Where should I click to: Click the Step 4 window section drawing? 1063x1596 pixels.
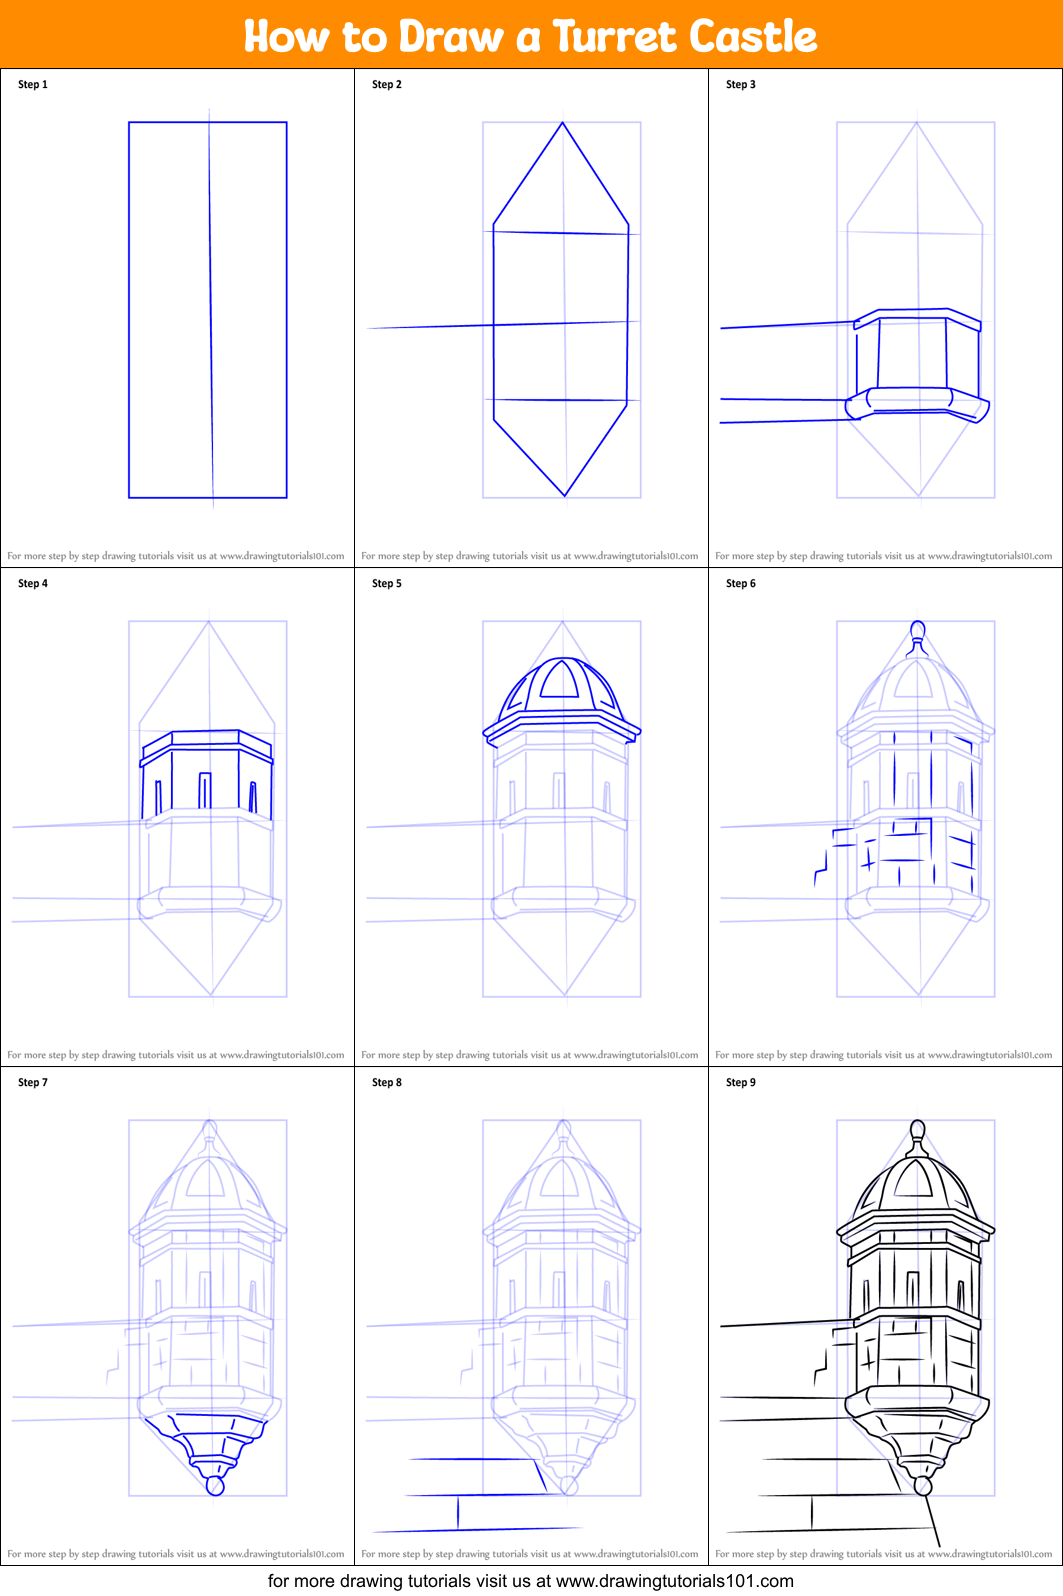pos(207,775)
